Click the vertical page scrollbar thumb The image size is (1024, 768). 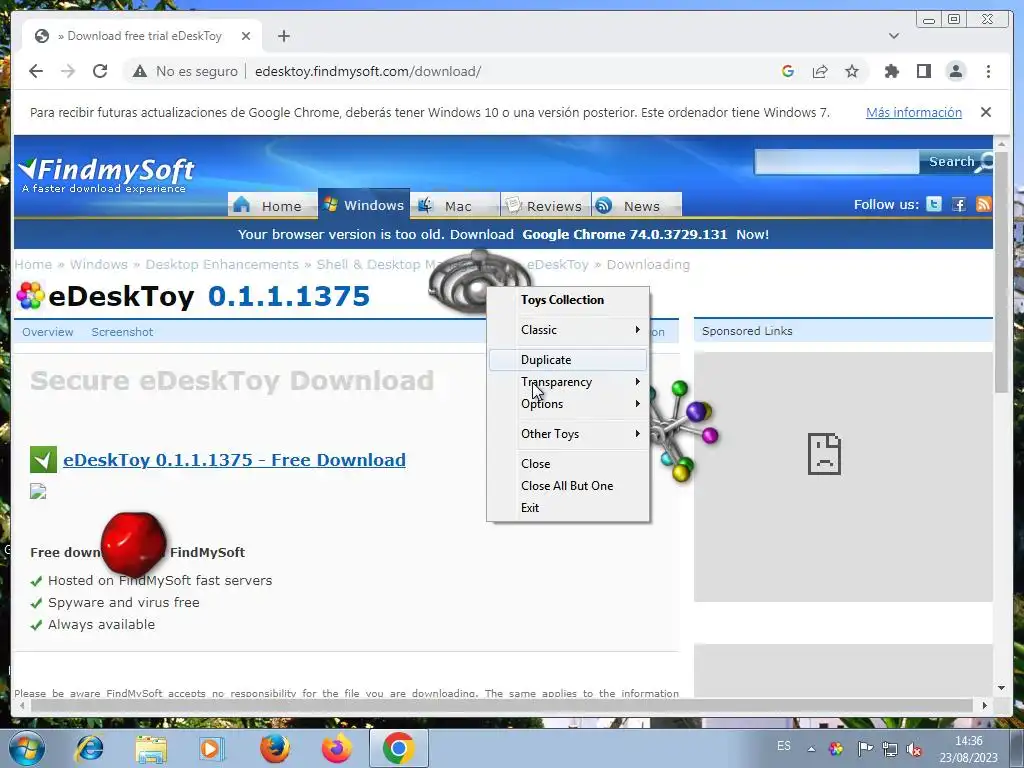(x=1001, y=271)
